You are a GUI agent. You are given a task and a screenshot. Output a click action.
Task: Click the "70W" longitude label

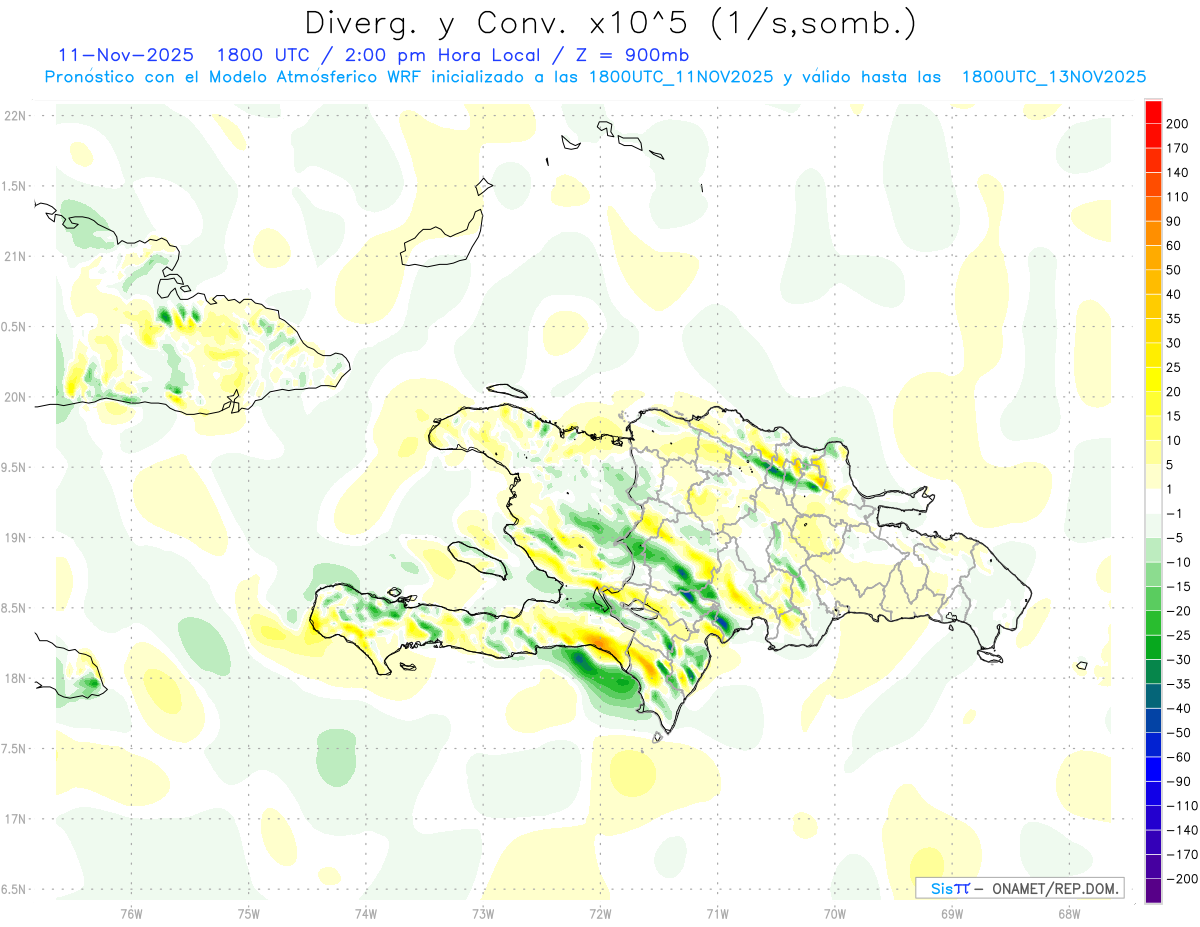[834, 913]
